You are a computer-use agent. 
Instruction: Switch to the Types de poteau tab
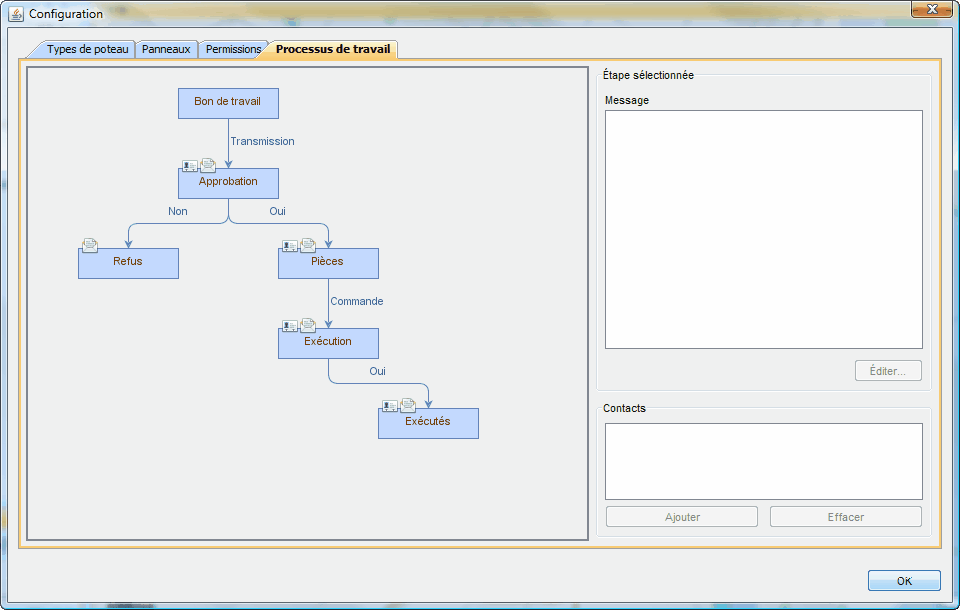87,49
